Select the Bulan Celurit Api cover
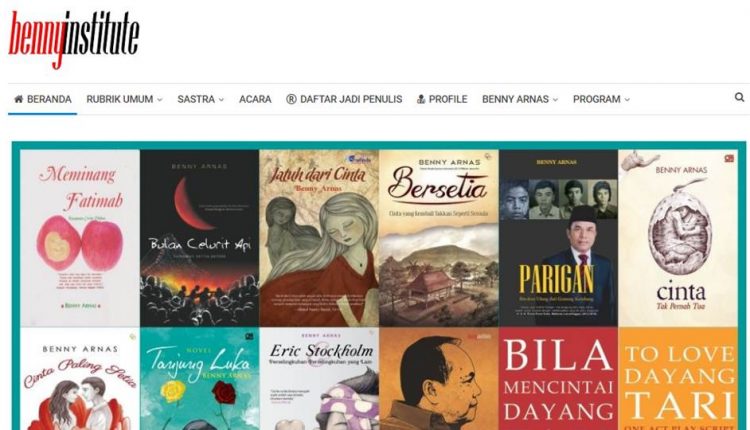 (x=199, y=238)
